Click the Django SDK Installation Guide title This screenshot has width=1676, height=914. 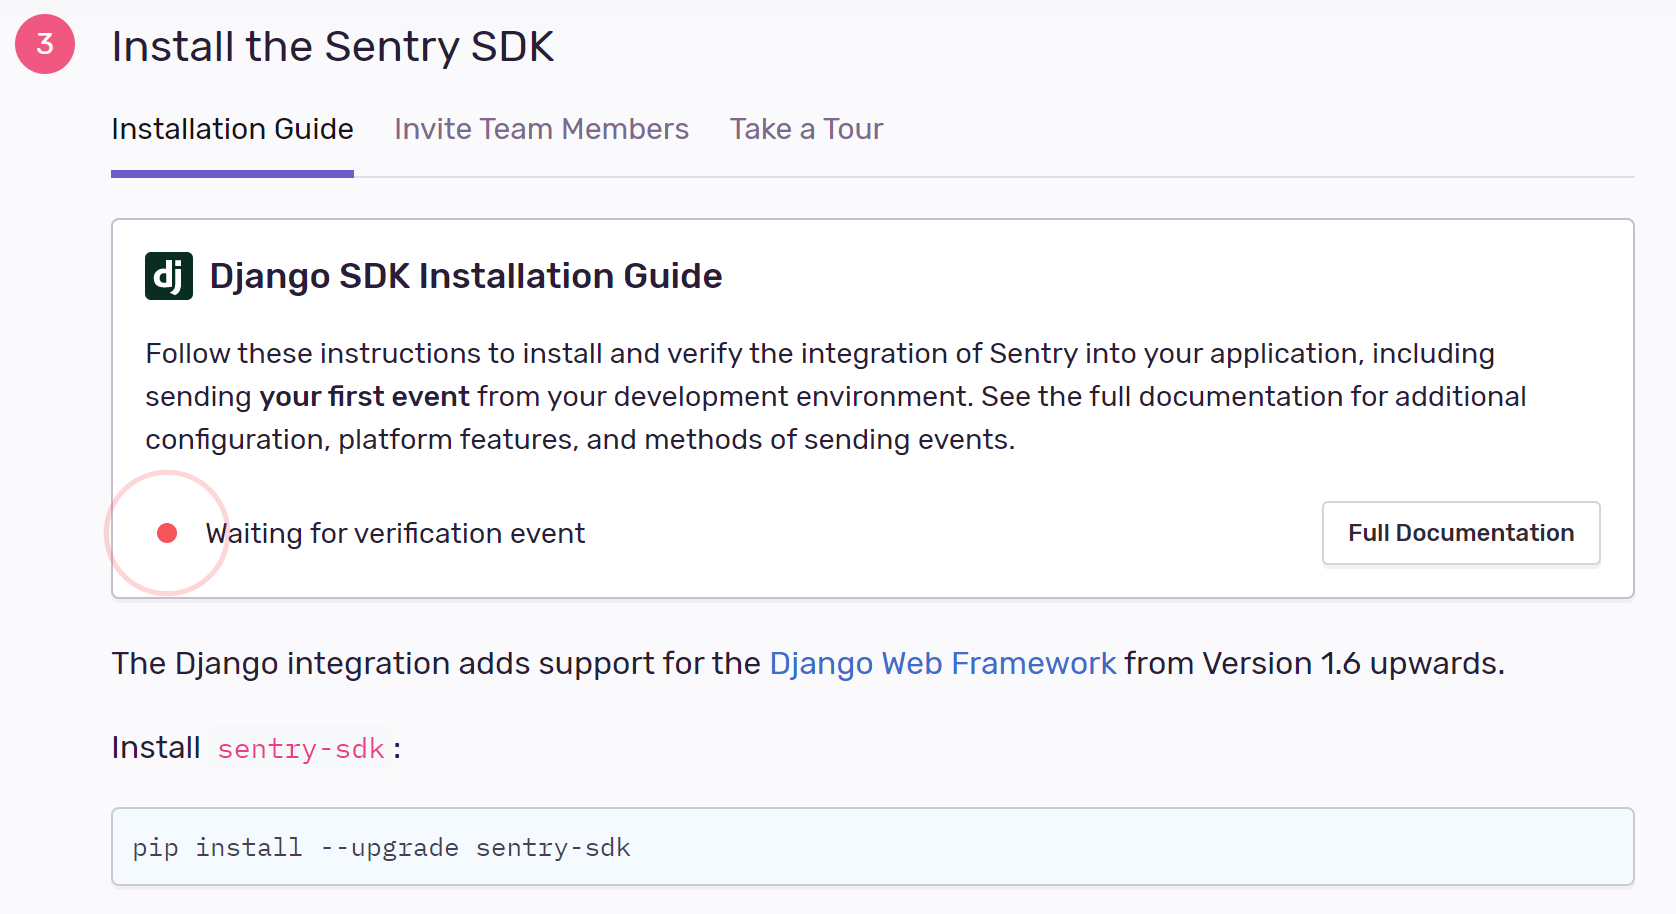[x=465, y=276]
